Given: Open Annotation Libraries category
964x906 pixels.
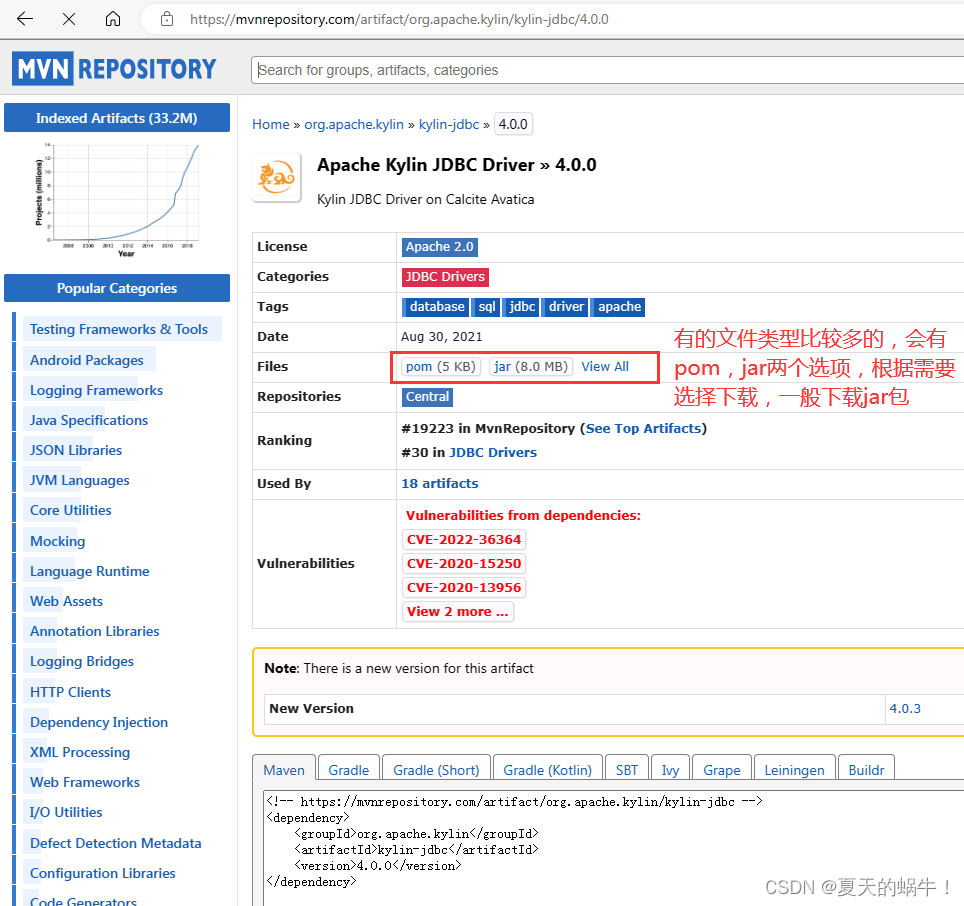Looking at the screenshot, I should click(95, 632).
